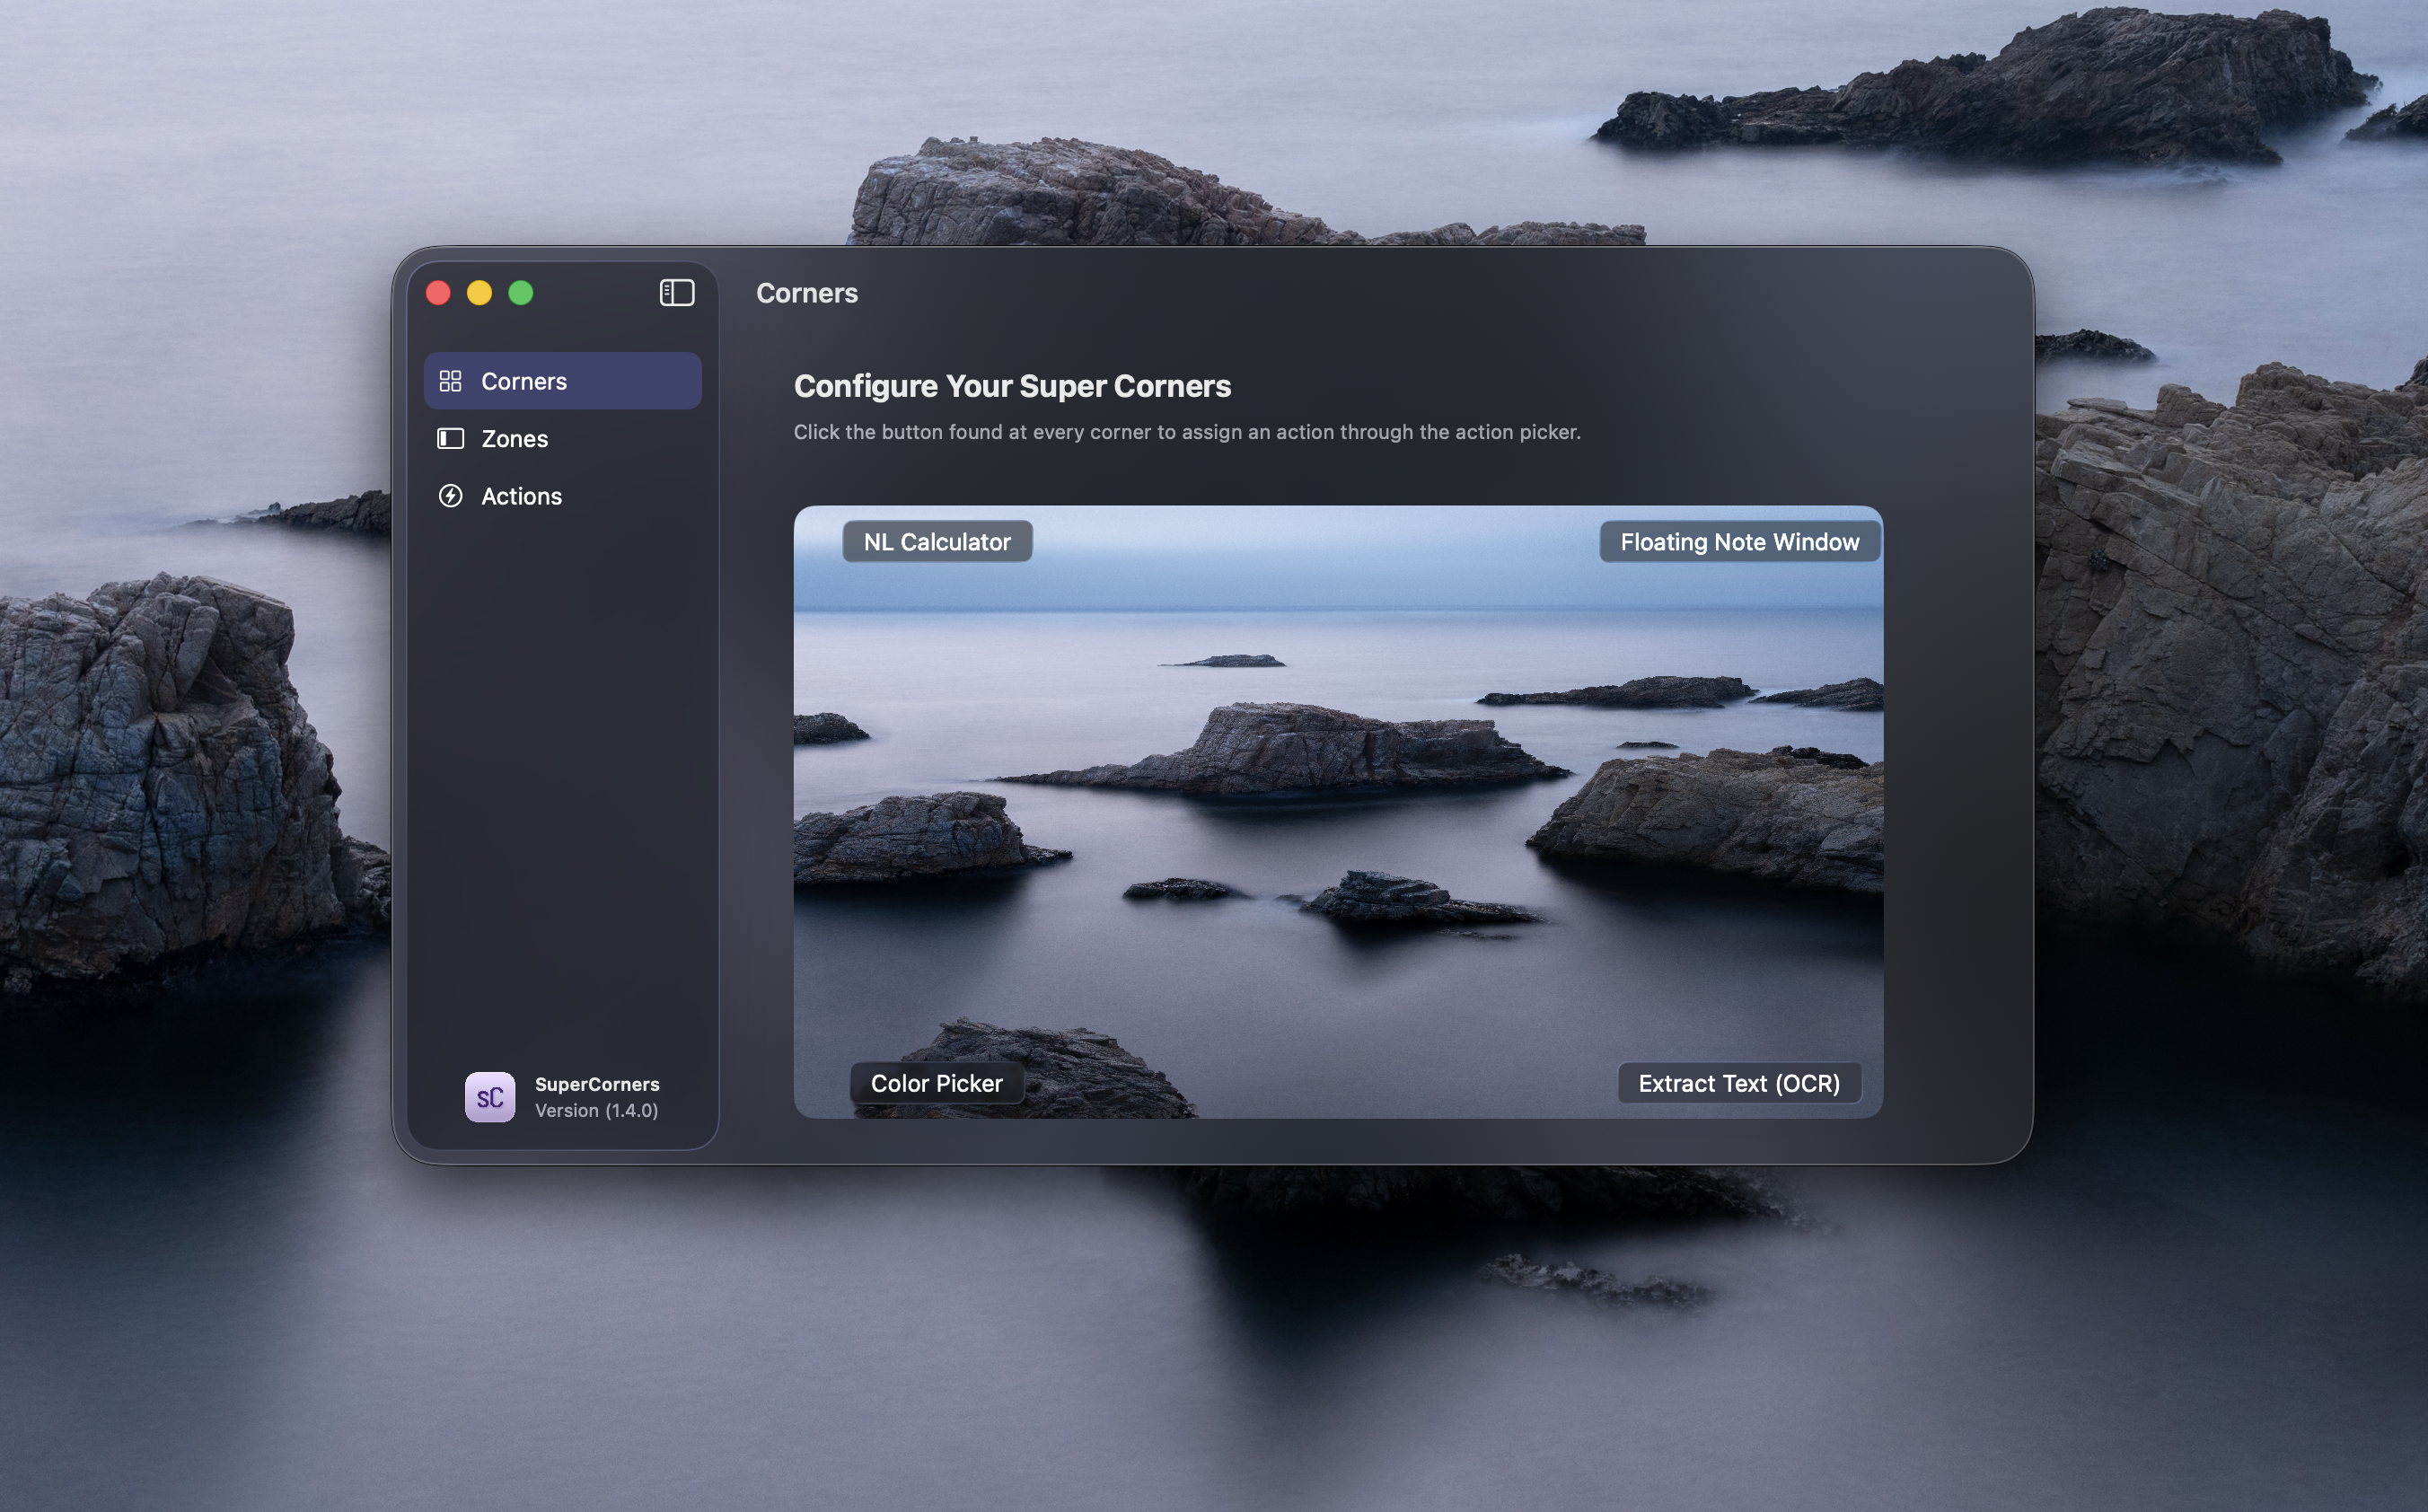Open the Floating Note Window corner picker
The height and width of the screenshot is (1512, 2428).
click(1739, 542)
